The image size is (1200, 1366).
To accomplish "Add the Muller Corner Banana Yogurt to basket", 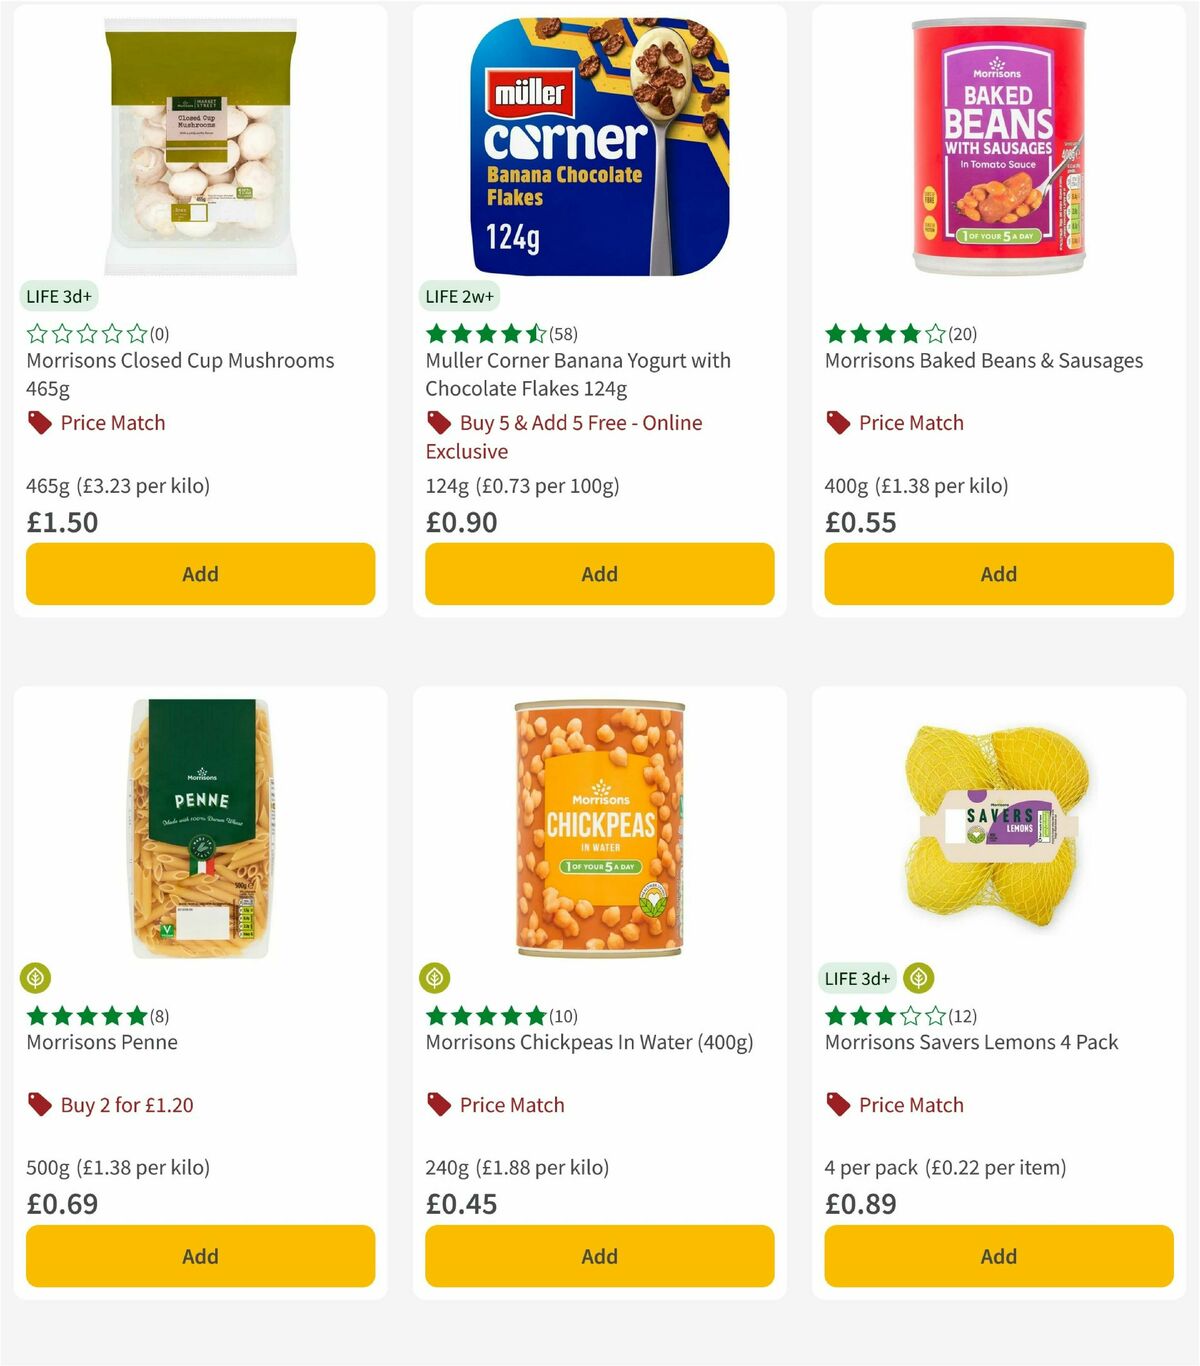I will [x=599, y=573].
